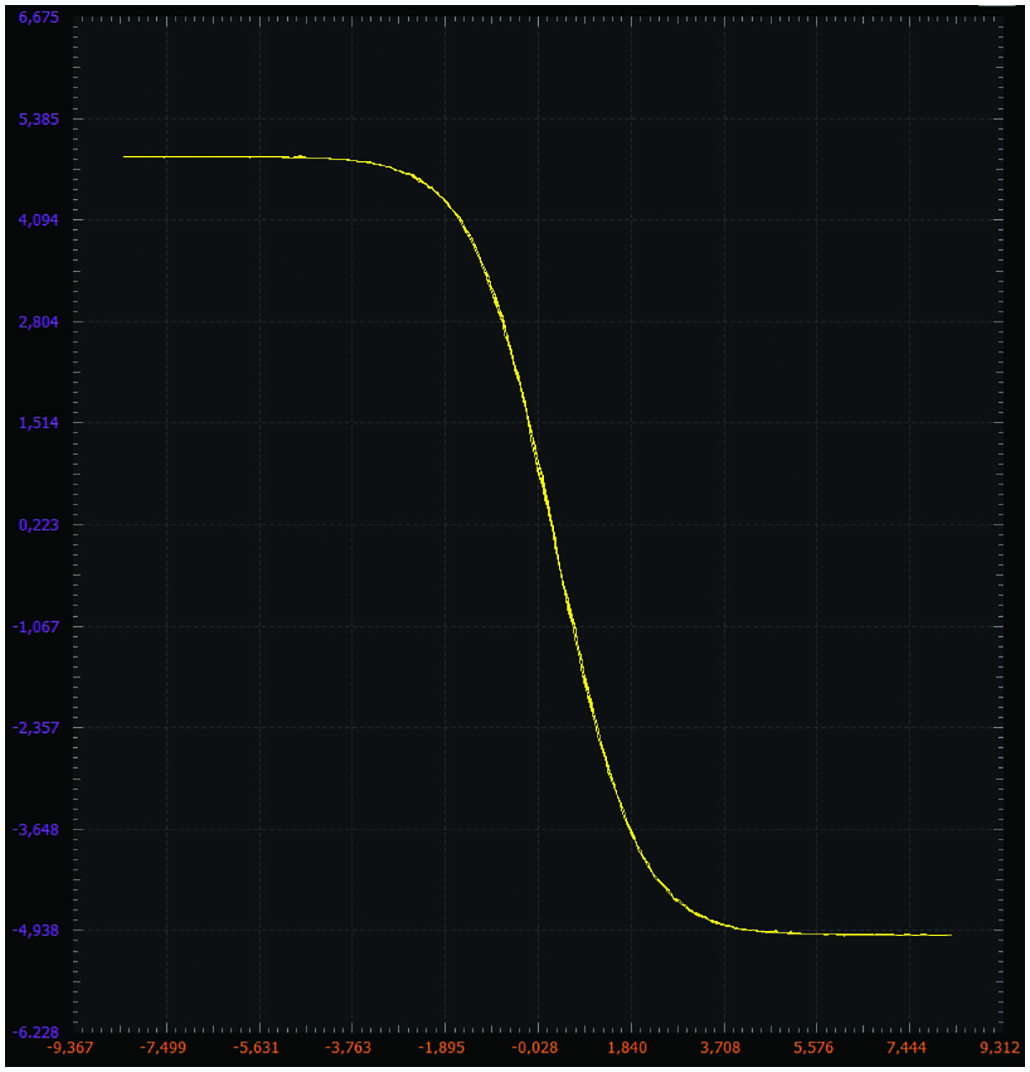The image size is (1030, 1072).
Task: Click the 5,576 X-axis tick label
Action: 815,1048
